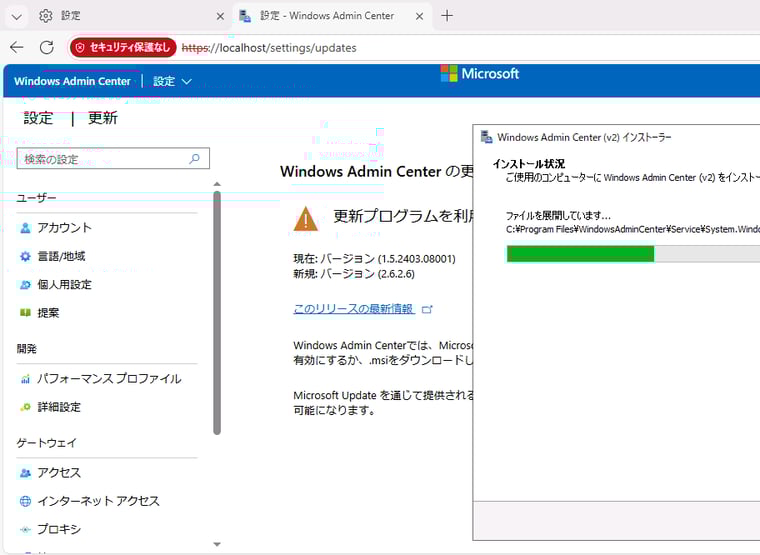Open a new browser tab
This screenshot has width=760, height=555.
(447, 16)
